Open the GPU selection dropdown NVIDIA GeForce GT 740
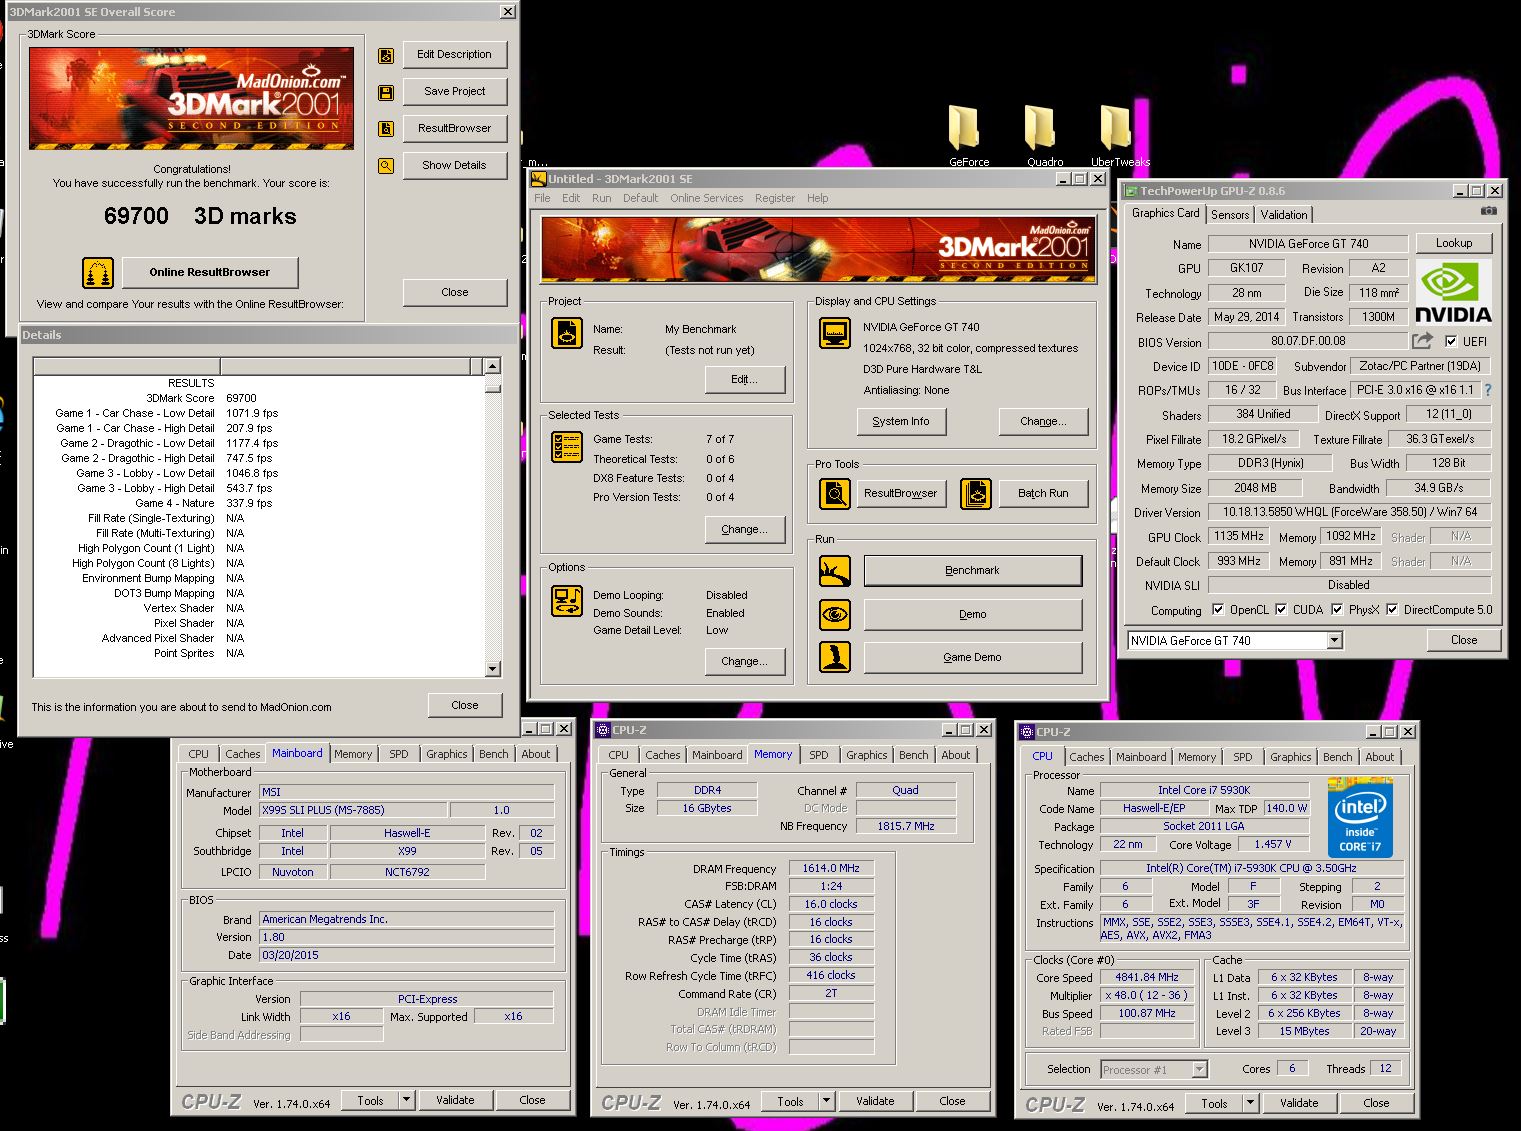The width and height of the screenshot is (1521, 1131). coord(1234,641)
